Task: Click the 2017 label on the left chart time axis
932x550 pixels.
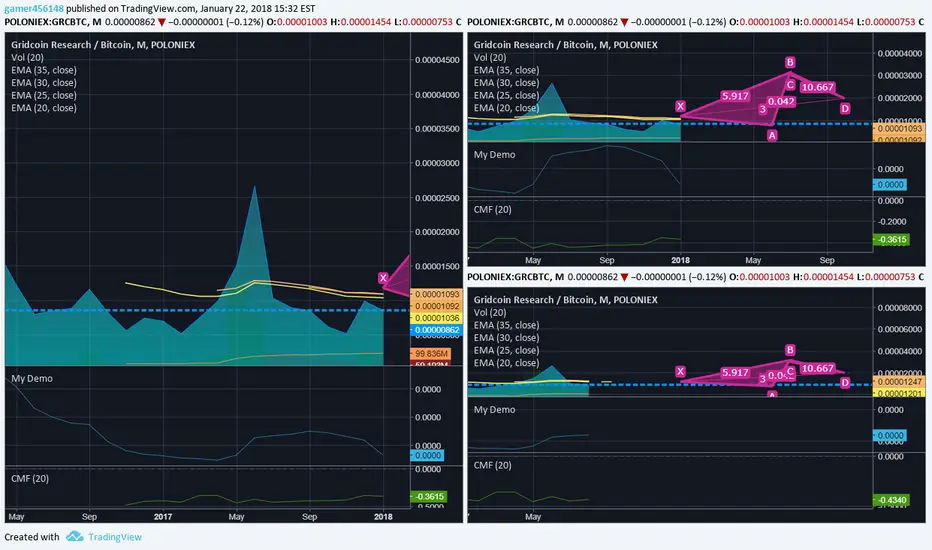Action: pos(163,516)
